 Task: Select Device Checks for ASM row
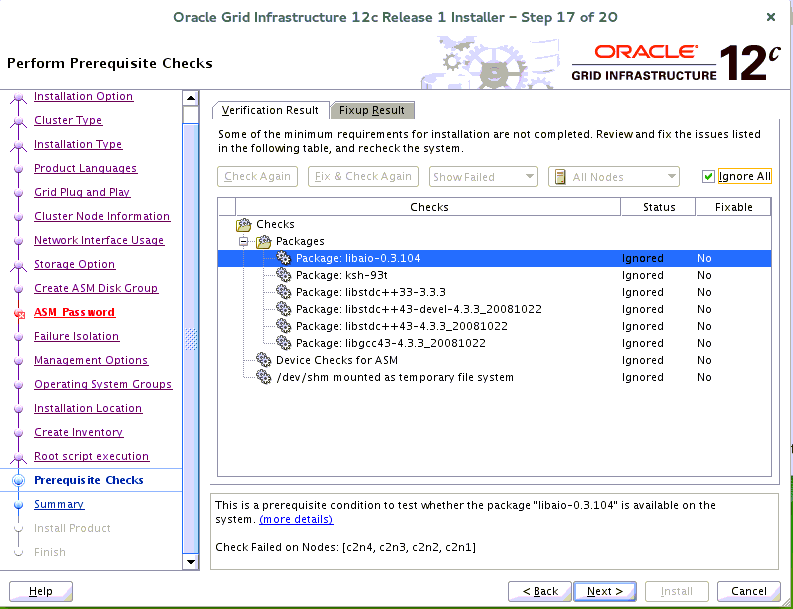pyautogui.click(x=494, y=360)
